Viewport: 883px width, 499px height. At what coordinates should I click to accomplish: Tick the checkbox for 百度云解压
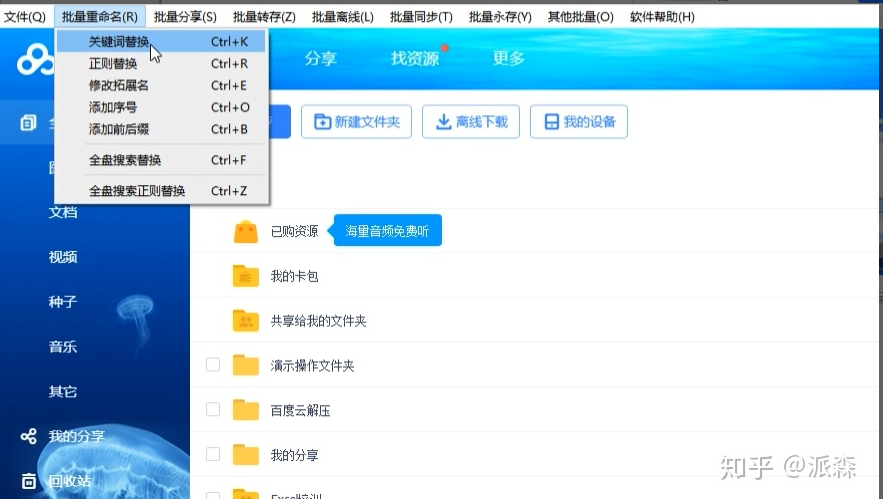[213, 409]
